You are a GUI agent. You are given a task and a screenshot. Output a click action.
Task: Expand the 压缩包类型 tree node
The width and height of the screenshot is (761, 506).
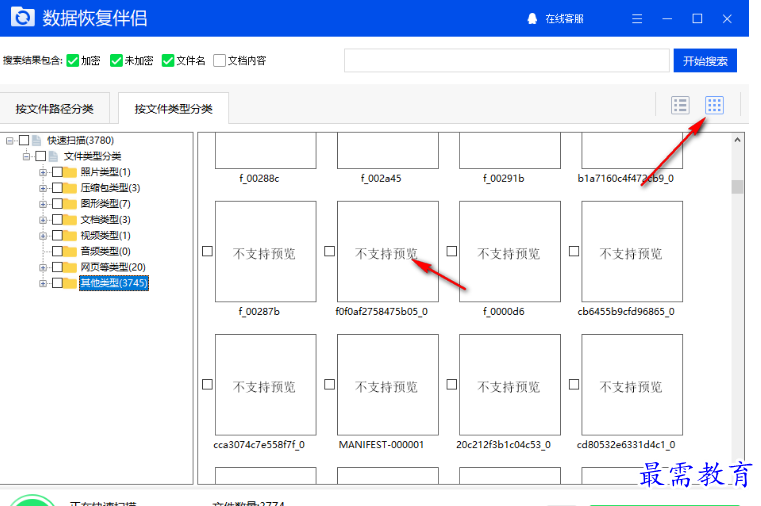coord(43,188)
